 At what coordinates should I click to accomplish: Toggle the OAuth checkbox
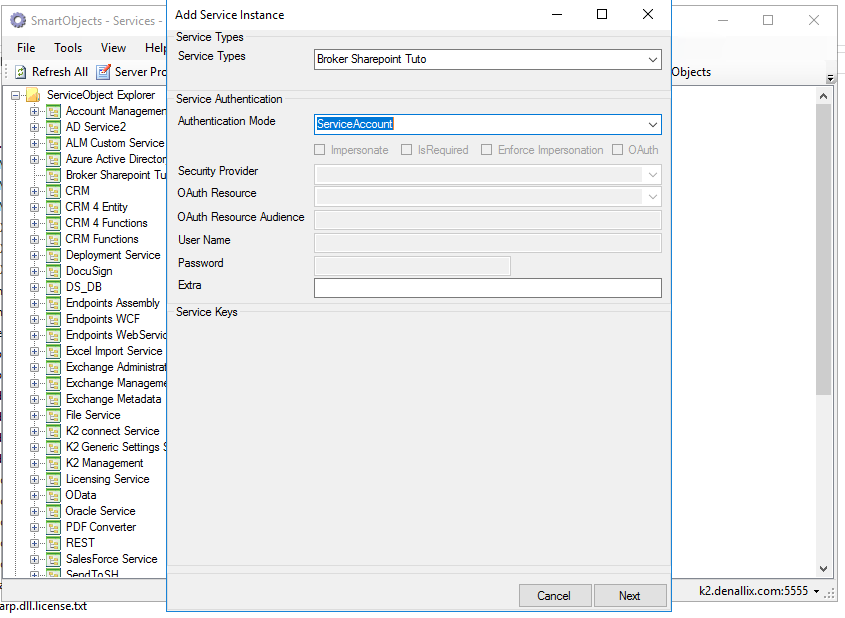coord(615,148)
